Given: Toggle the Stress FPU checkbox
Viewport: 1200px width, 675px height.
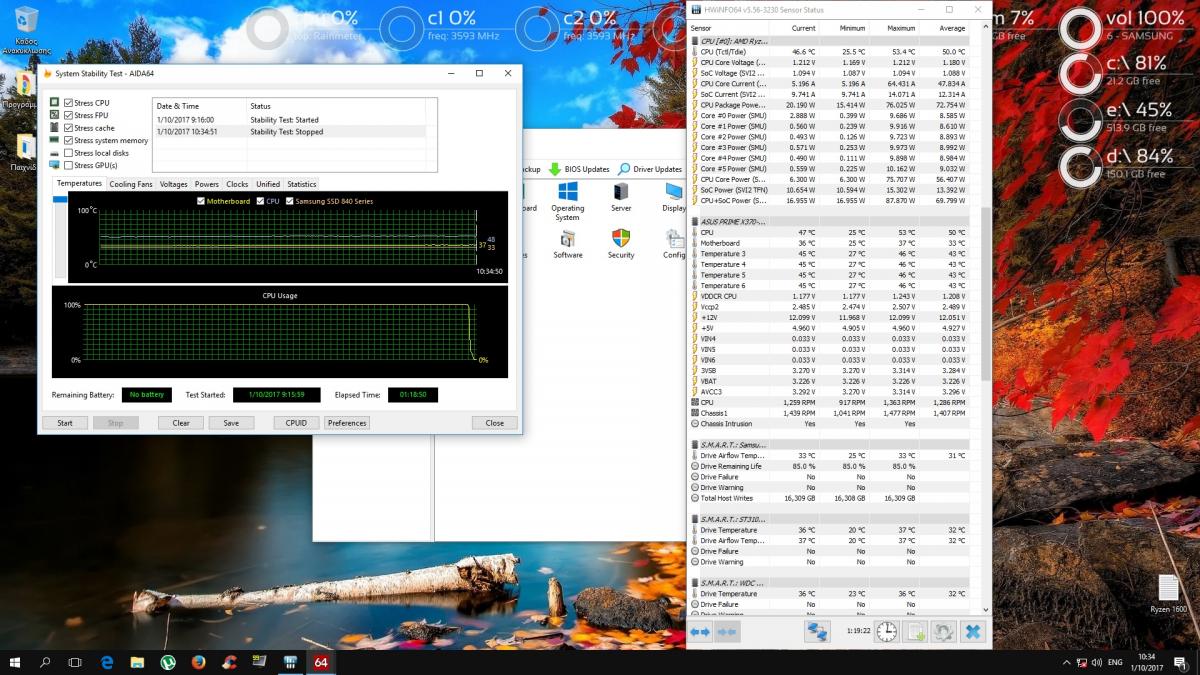Looking at the screenshot, I should 68,115.
